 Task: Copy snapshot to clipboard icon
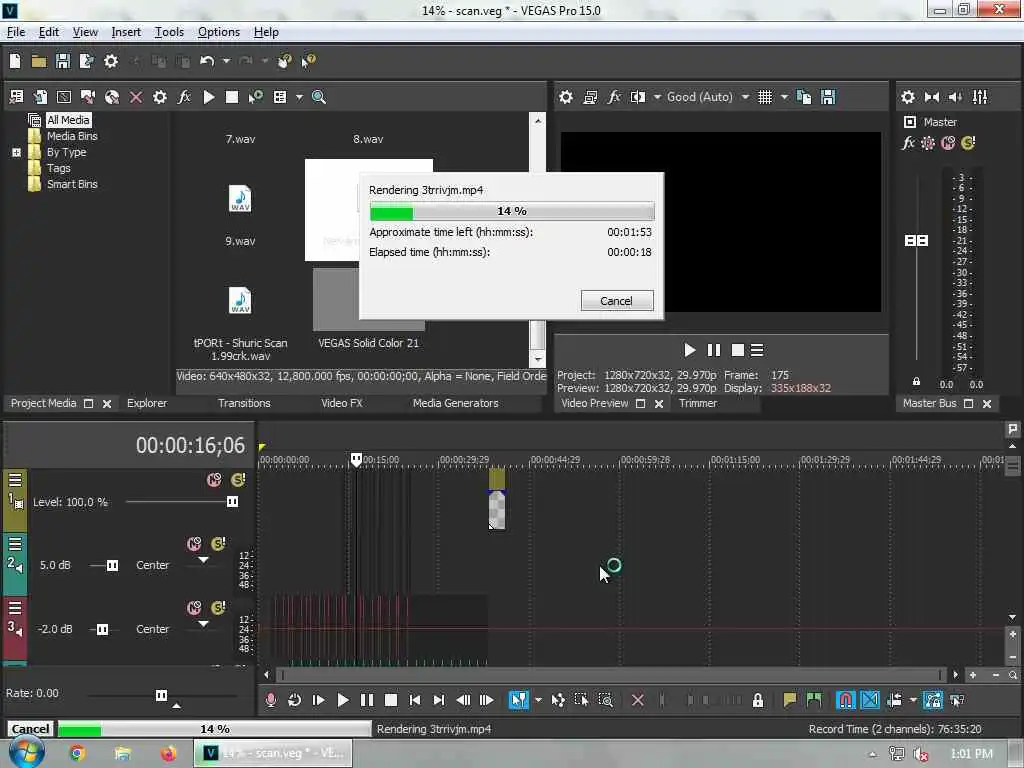click(805, 97)
